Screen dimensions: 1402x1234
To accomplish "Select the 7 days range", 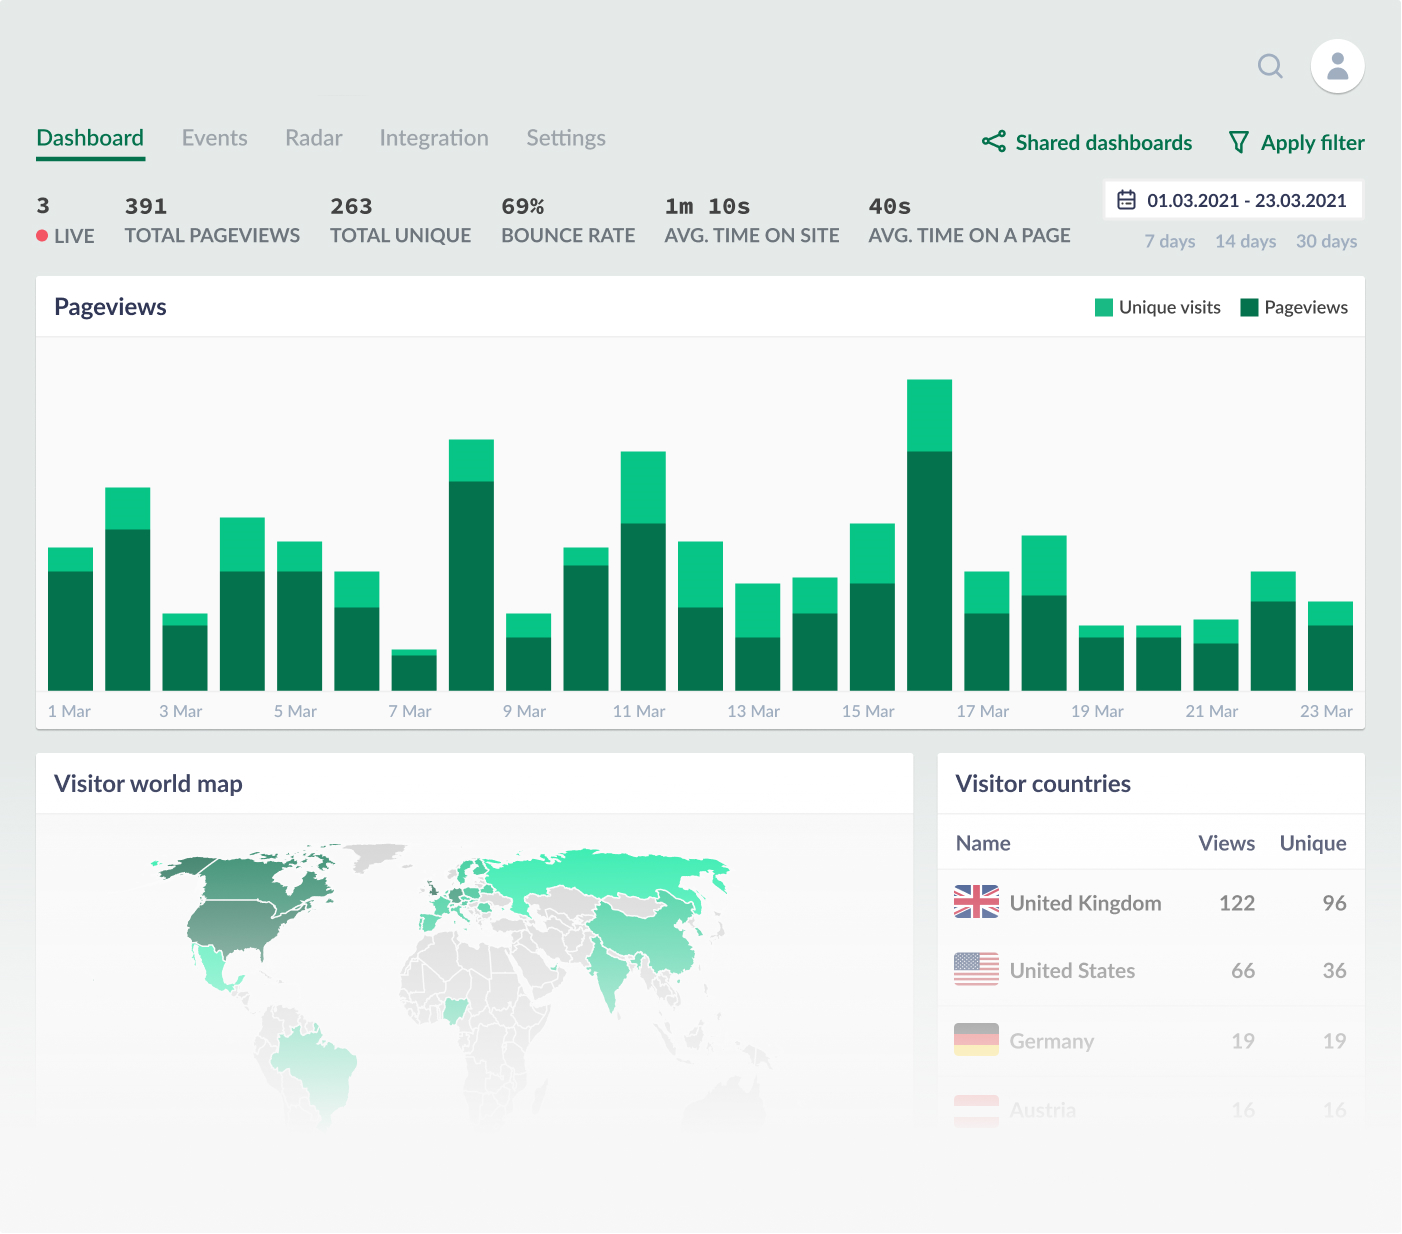I will click(1170, 241).
